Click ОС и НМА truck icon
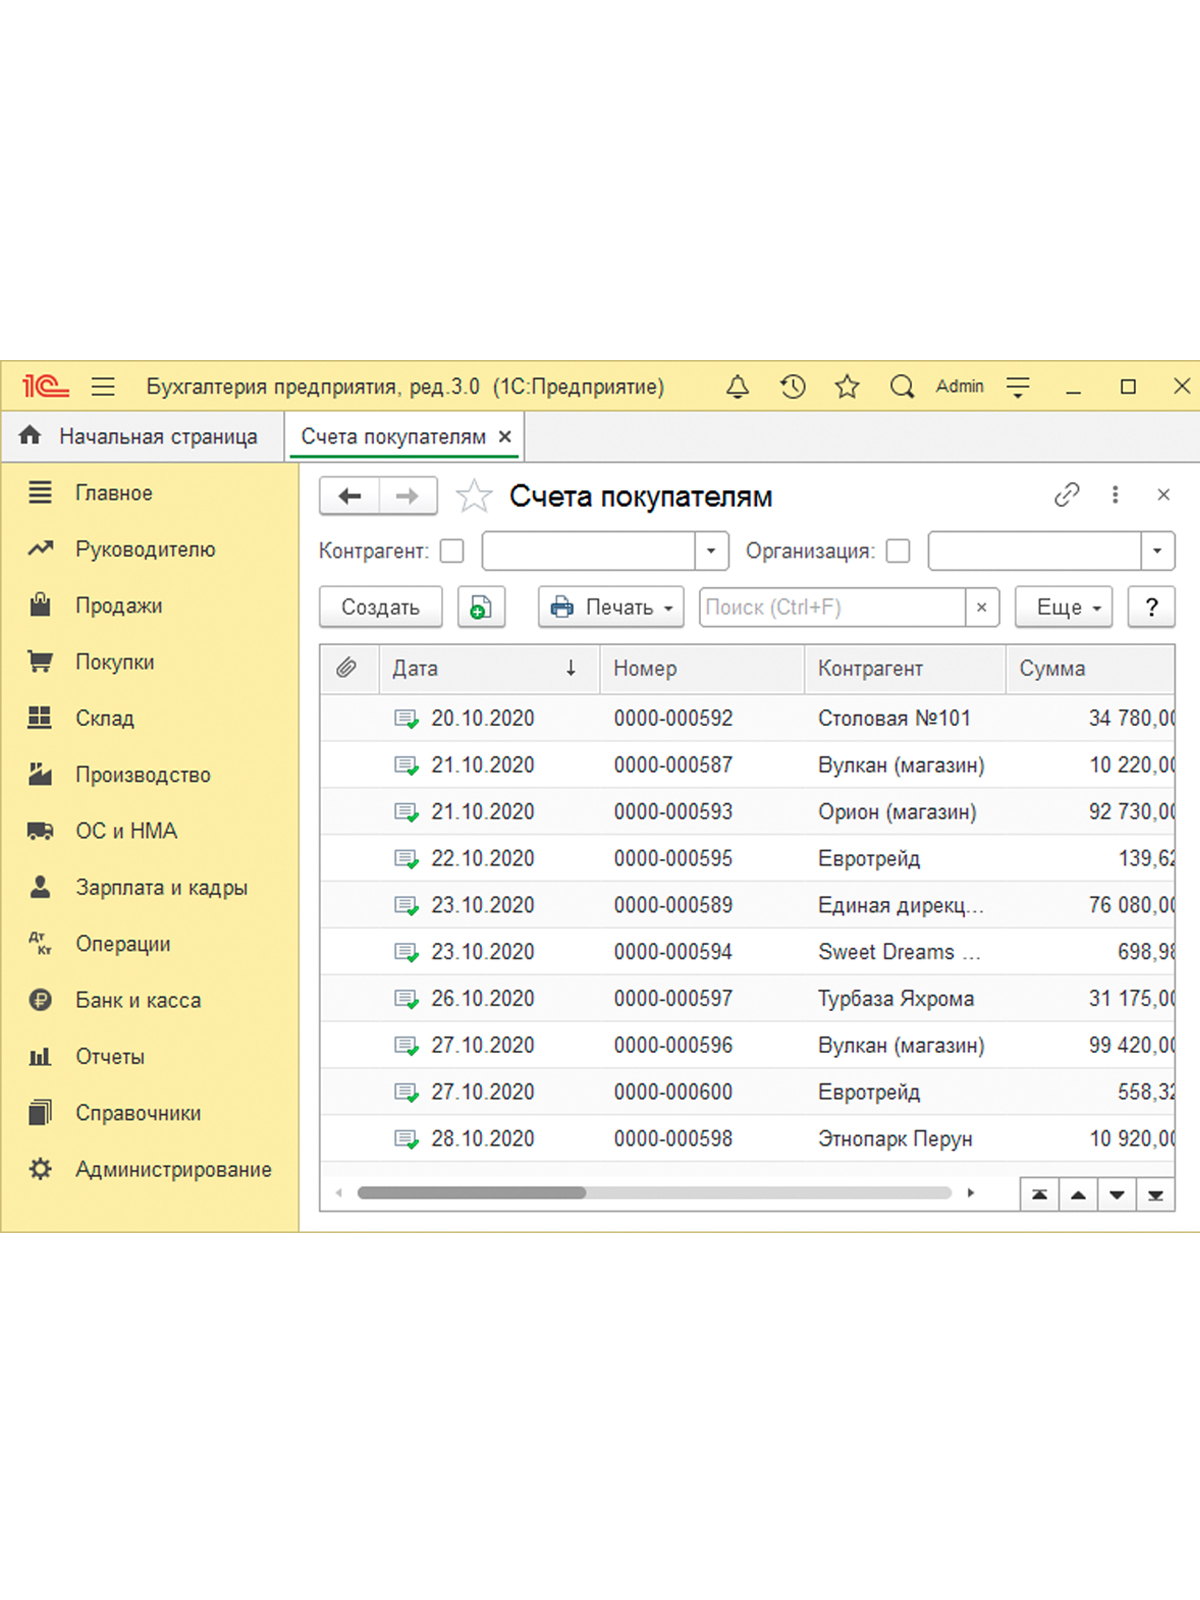 40,831
